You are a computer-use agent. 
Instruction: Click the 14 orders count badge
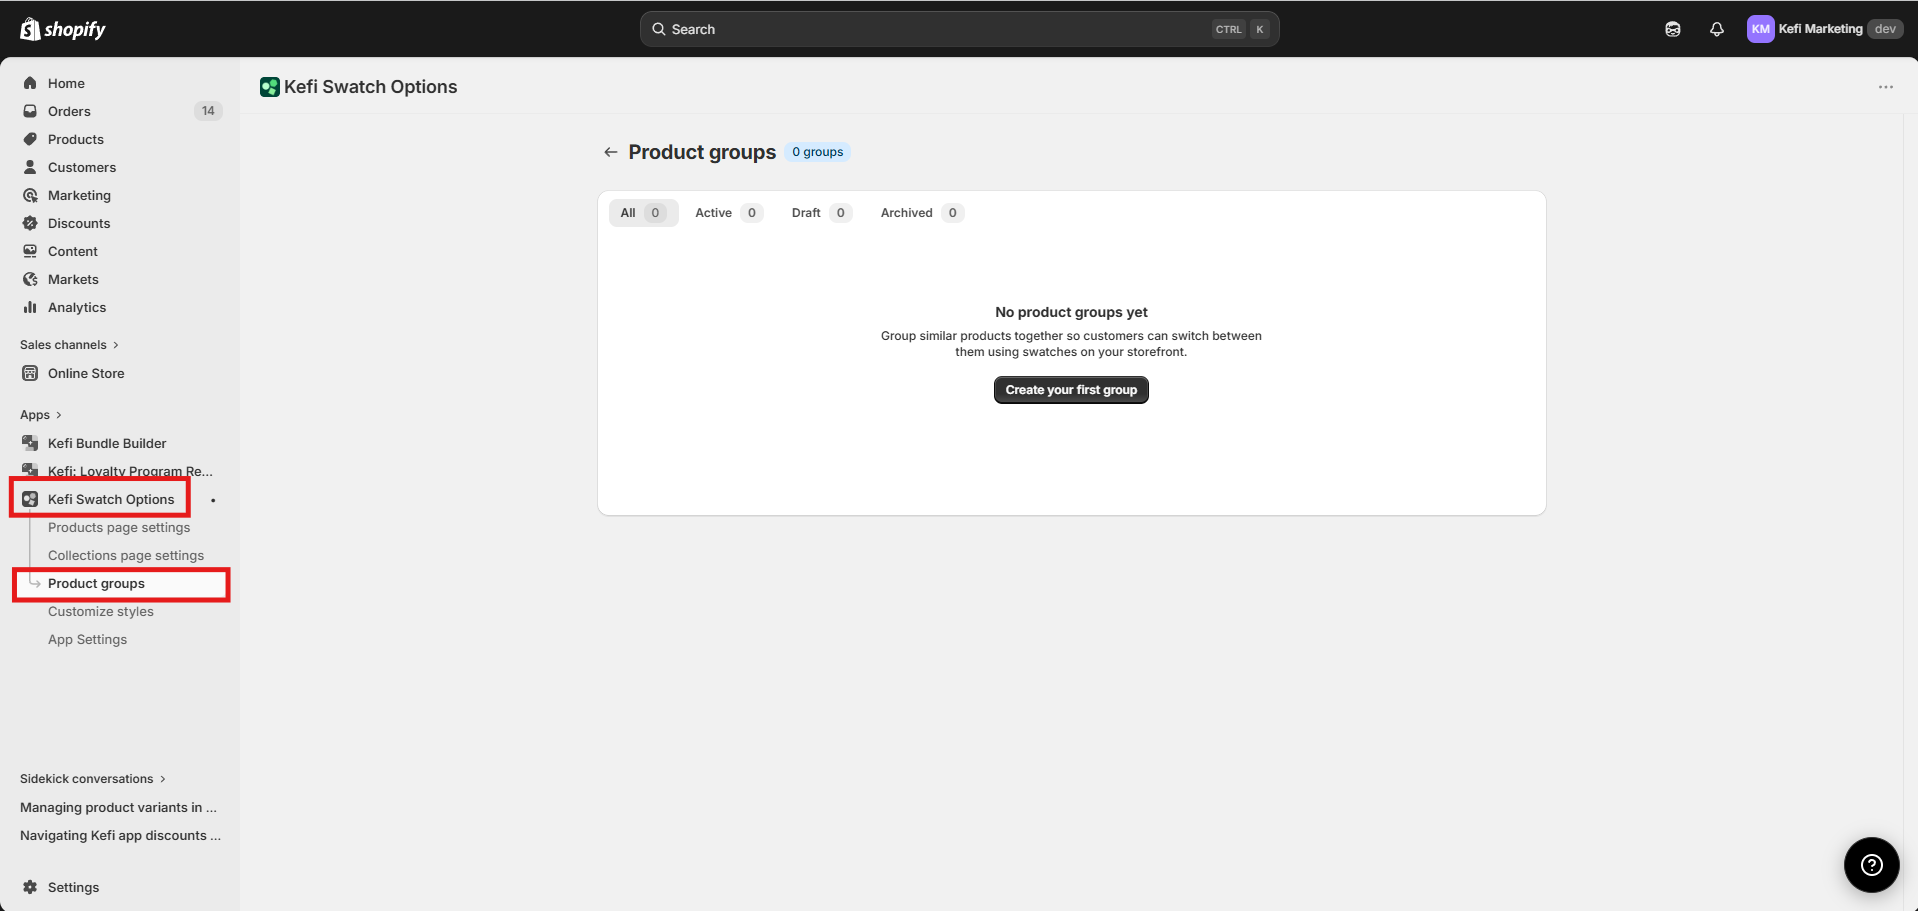click(x=208, y=111)
